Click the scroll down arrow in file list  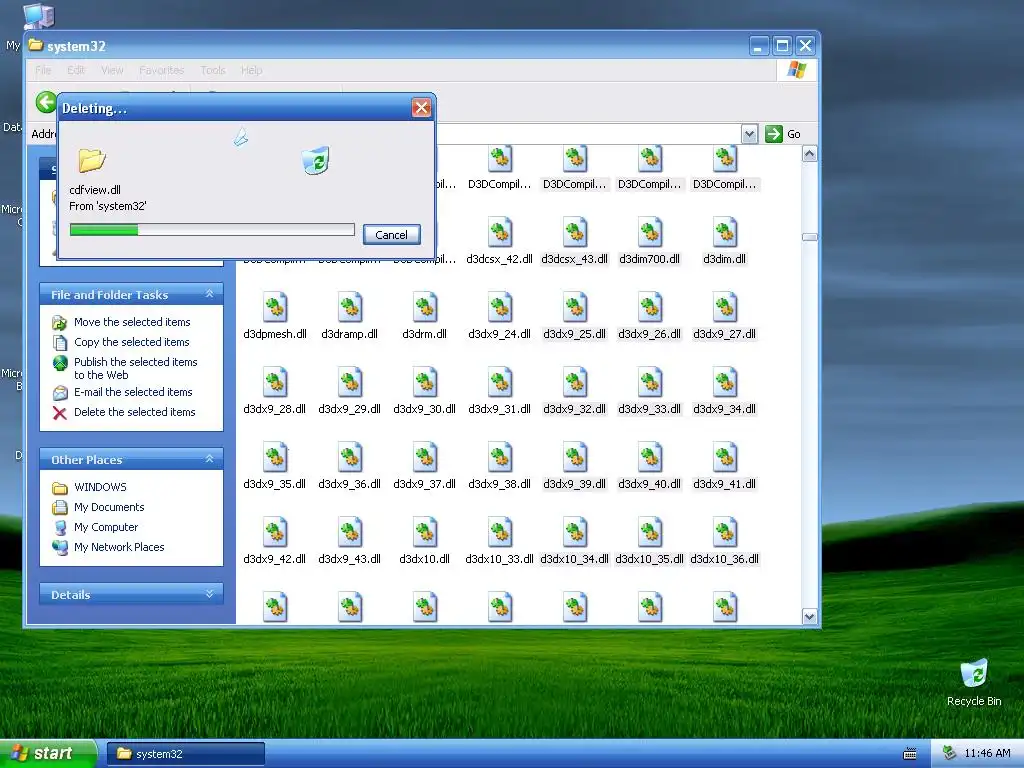pyautogui.click(x=810, y=616)
